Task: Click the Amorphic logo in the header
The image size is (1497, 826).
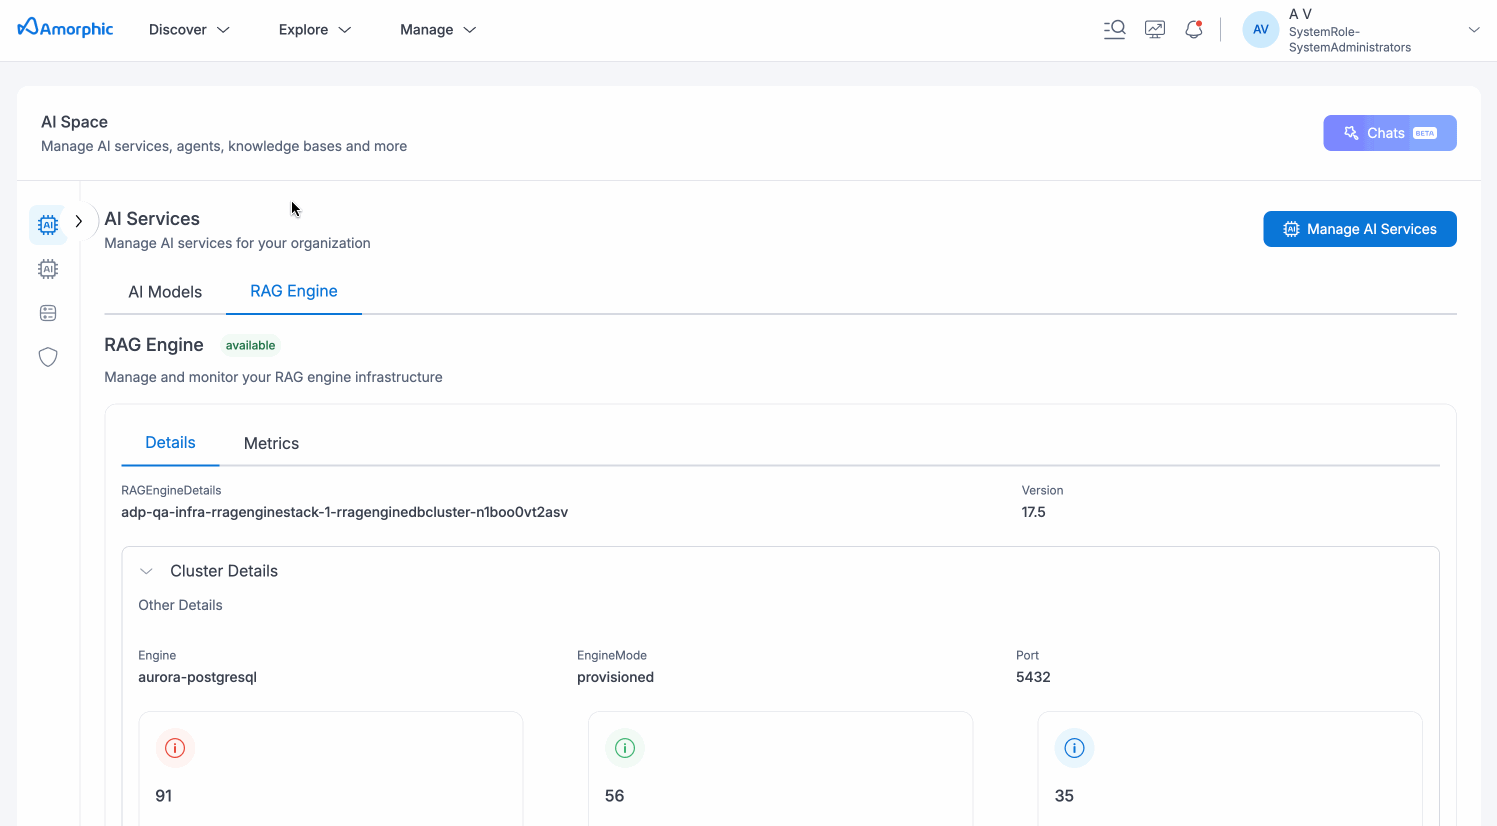Action: pos(66,29)
